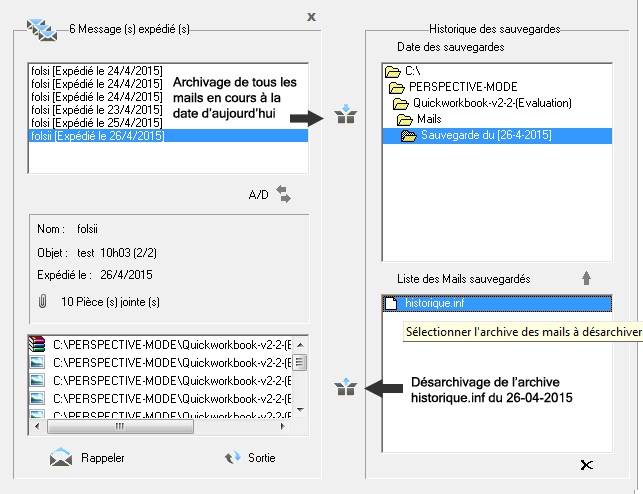The width and height of the screenshot is (643, 494).
Task: Select the message Expédié le 25/4/2015
Action: coord(96,123)
